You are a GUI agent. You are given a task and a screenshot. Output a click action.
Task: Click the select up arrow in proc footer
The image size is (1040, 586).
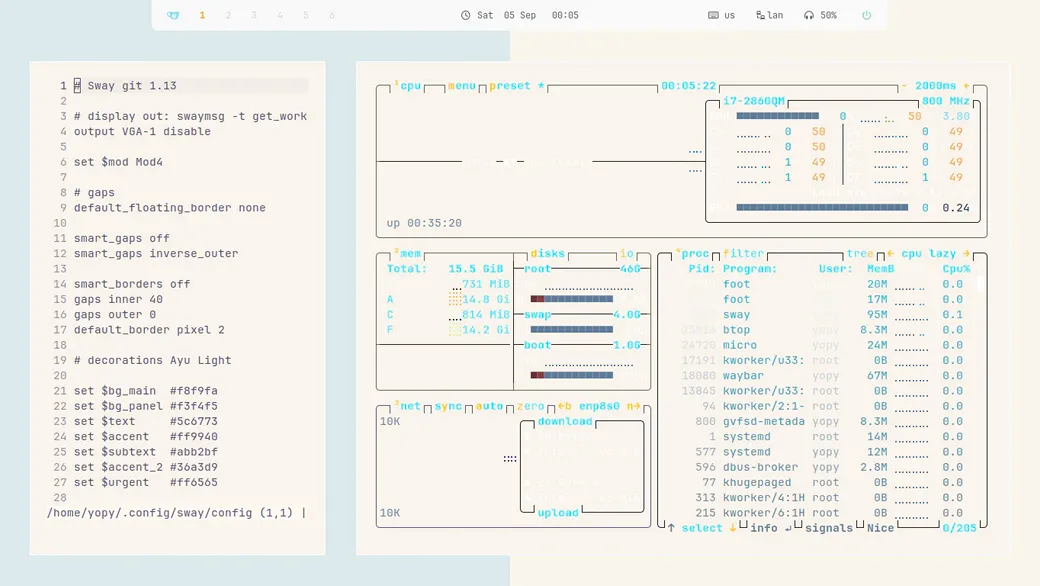(x=671, y=528)
